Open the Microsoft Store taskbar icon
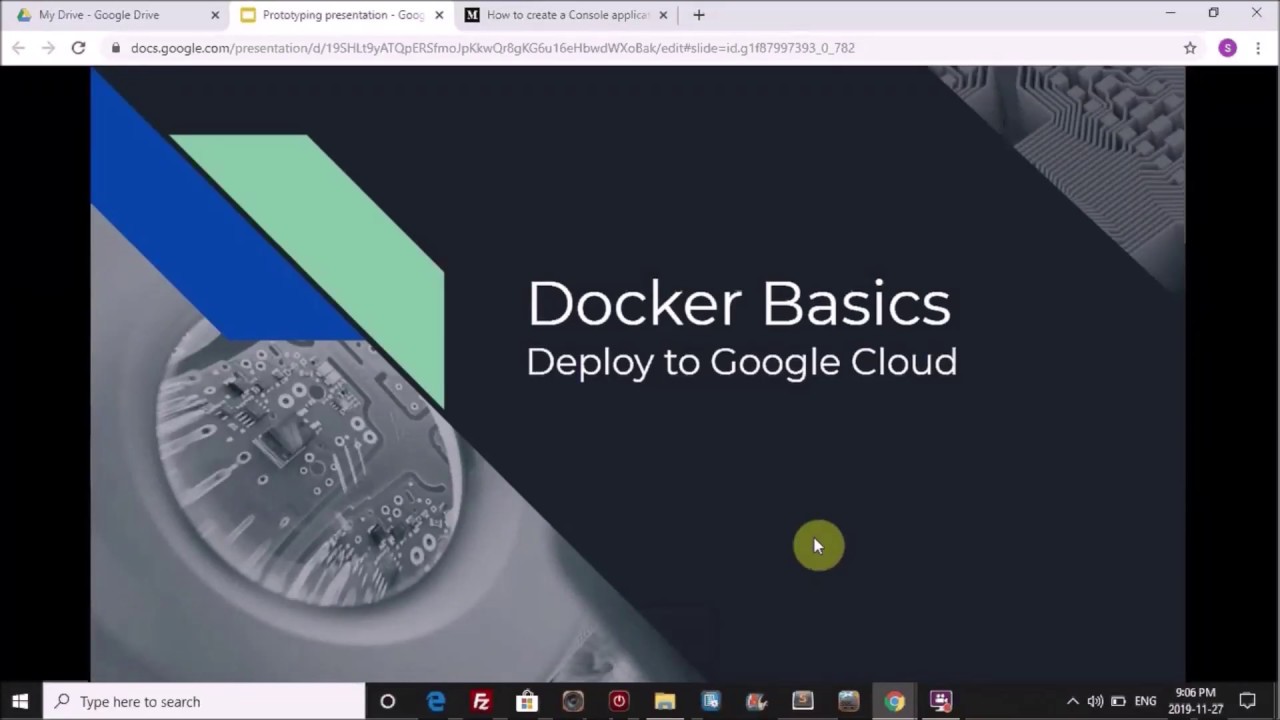This screenshot has height=720, width=1280. 527,701
